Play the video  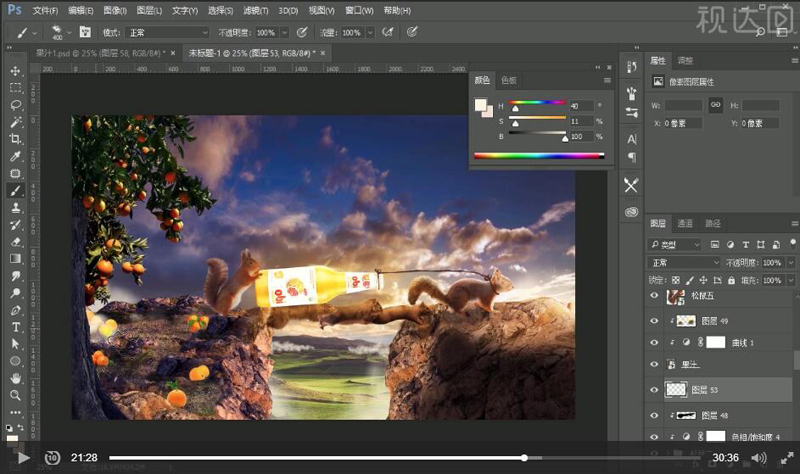23,458
